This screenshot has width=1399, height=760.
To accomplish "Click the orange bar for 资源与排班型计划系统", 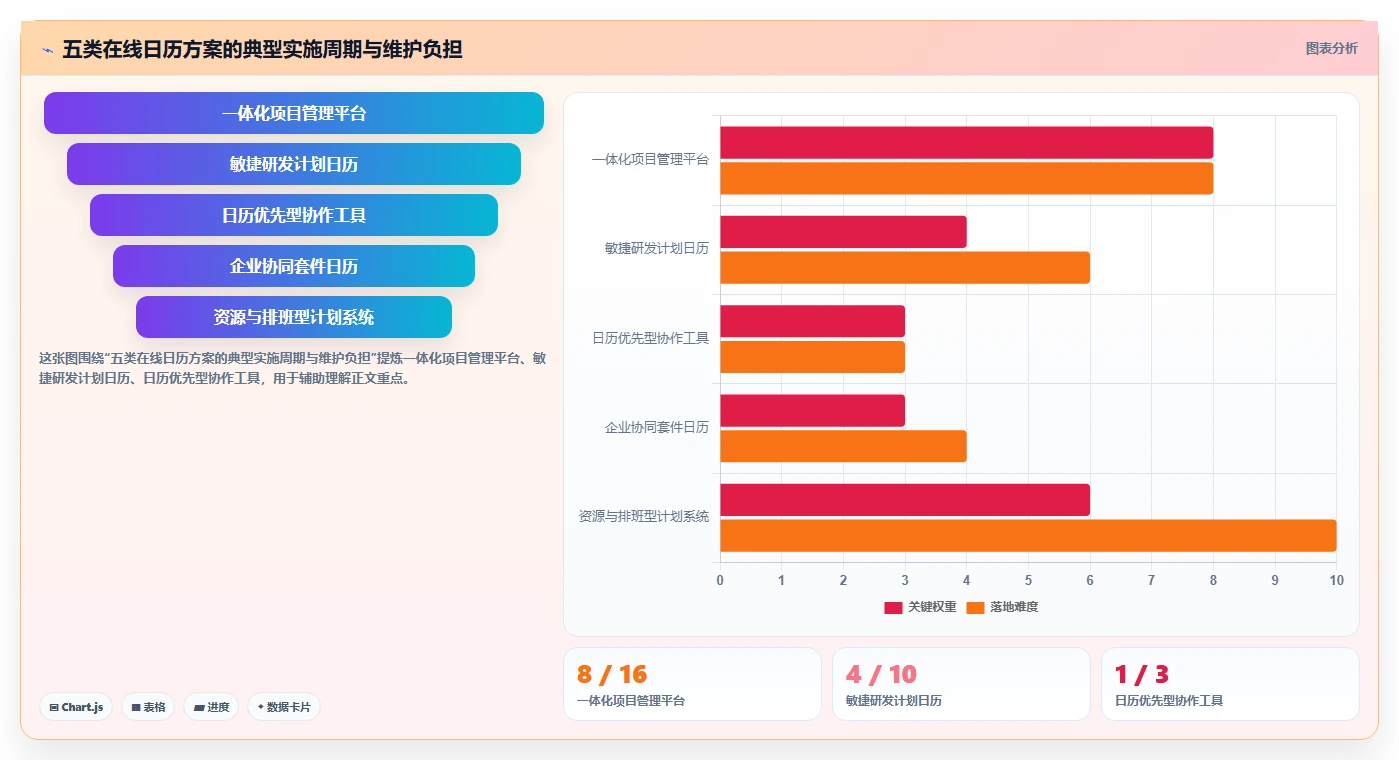I will 1028,535.
